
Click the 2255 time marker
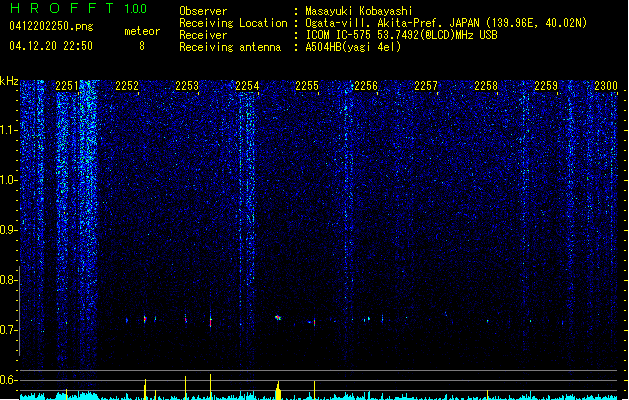(307, 86)
